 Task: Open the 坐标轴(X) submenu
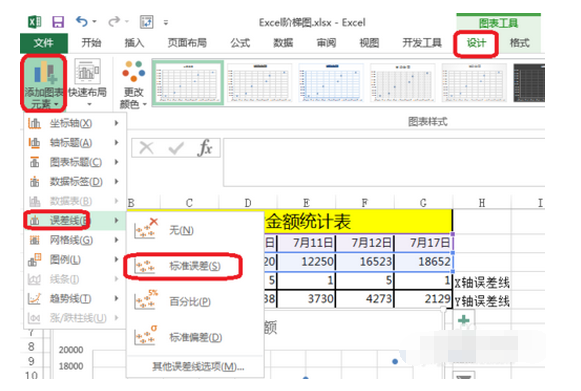(75, 123)
